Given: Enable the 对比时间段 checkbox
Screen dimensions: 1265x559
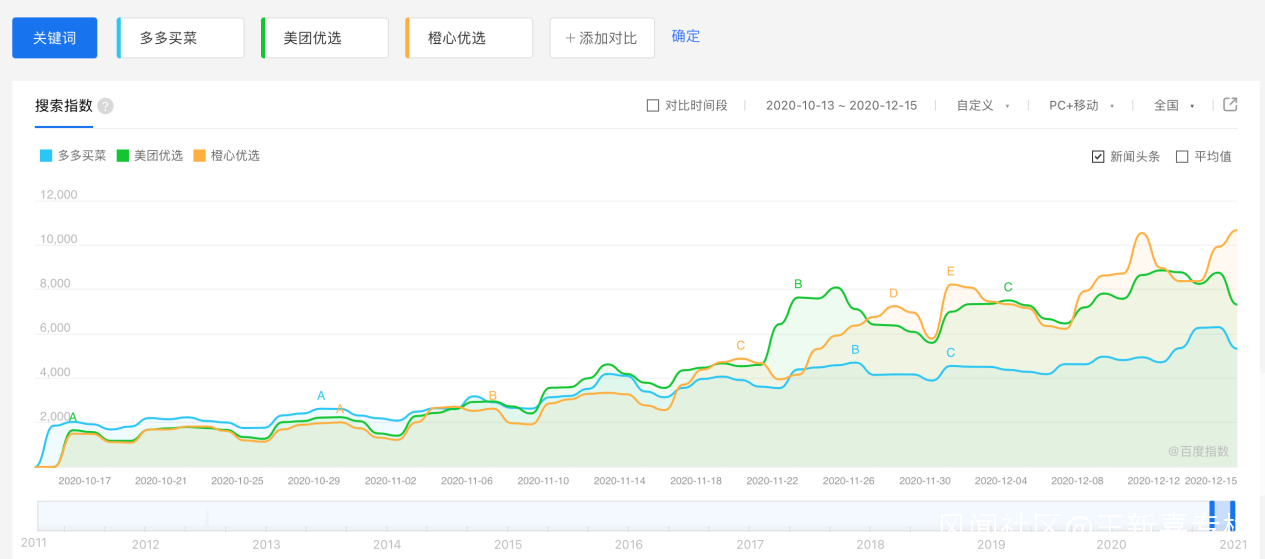Looking at the screenshot, I should pos(653,105).
